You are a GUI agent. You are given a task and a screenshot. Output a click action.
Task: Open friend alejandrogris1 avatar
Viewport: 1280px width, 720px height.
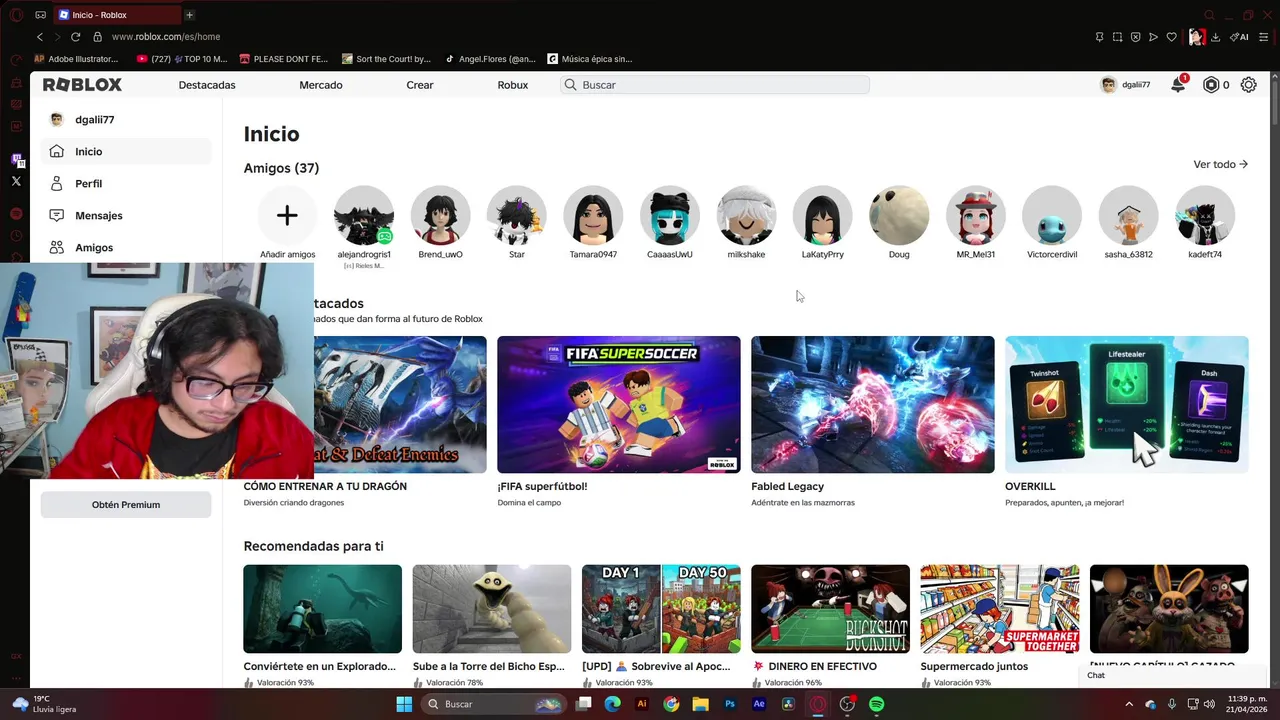coord(364,215)
